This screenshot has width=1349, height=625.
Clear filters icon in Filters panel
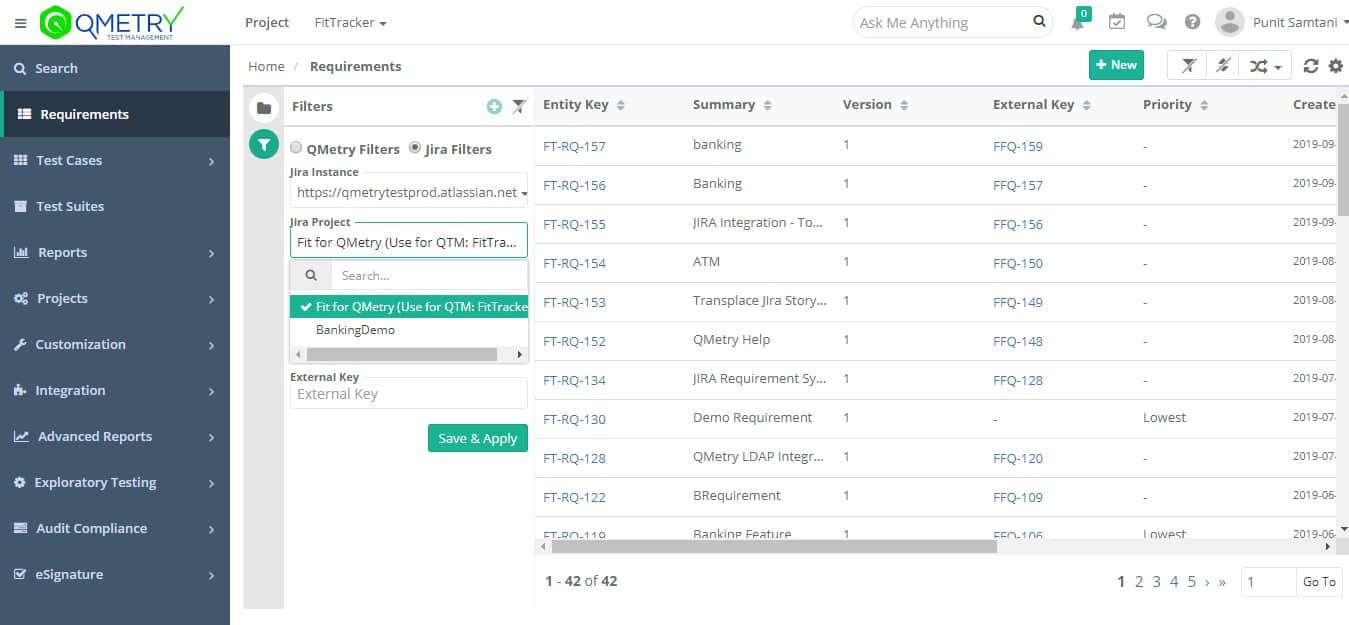pos(519,106)
